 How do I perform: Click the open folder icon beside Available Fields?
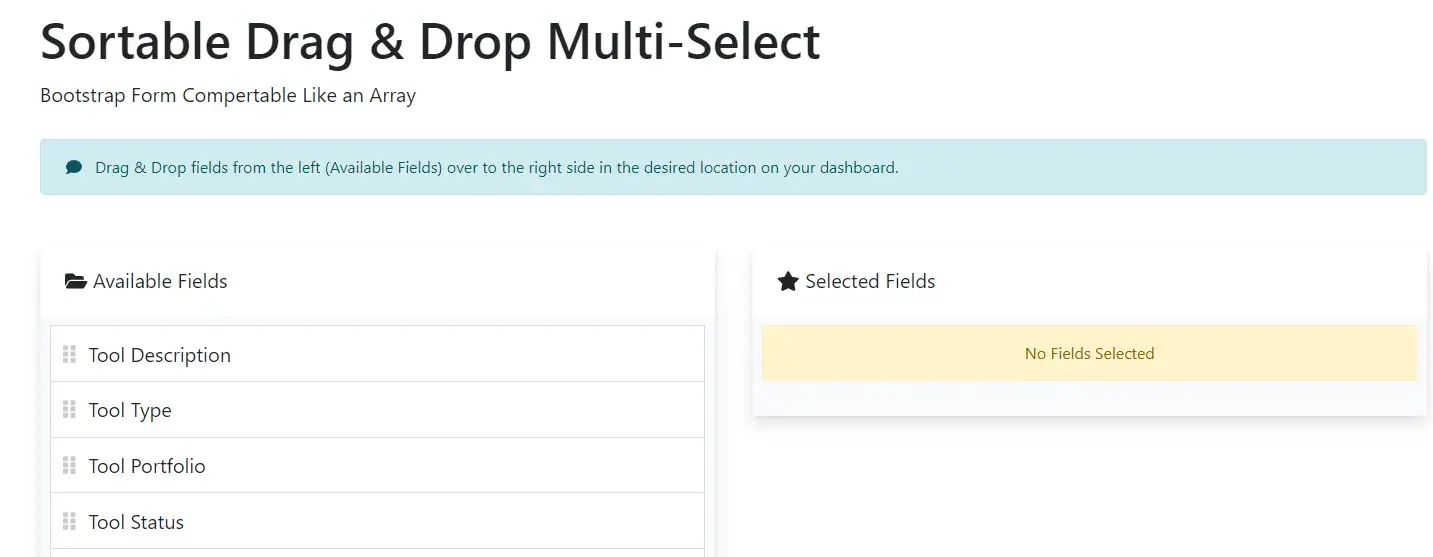[x=75, y=282]
